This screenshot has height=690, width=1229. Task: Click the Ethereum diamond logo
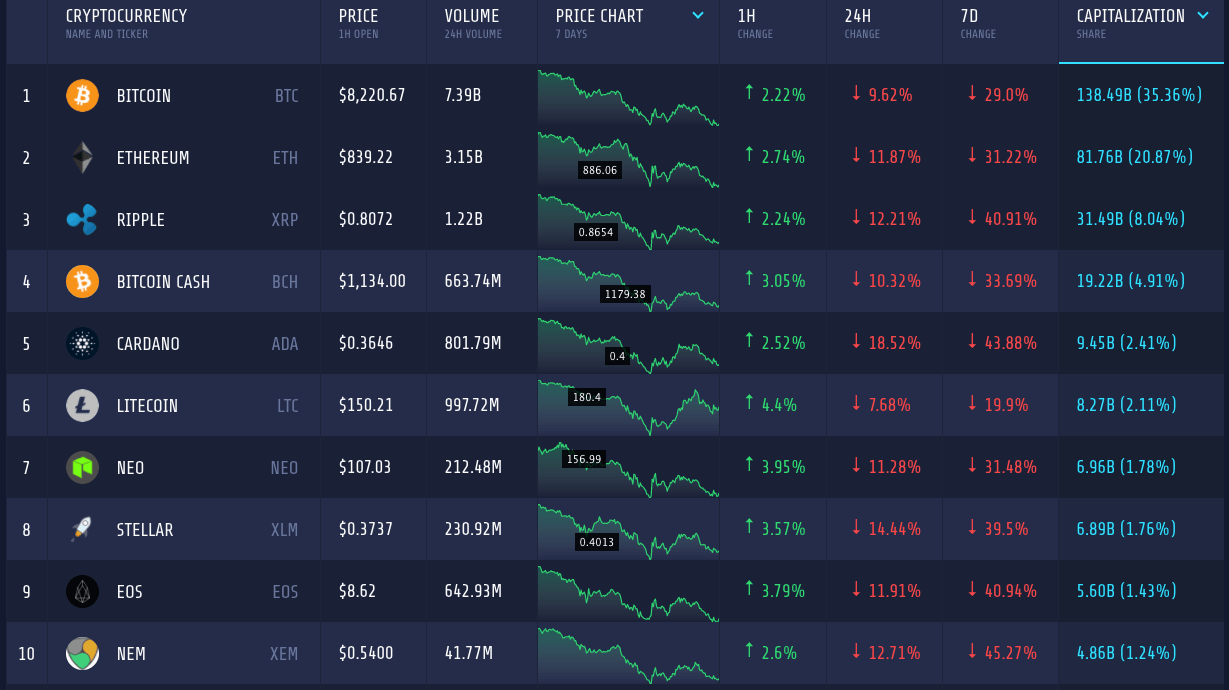tap(82, 158)
